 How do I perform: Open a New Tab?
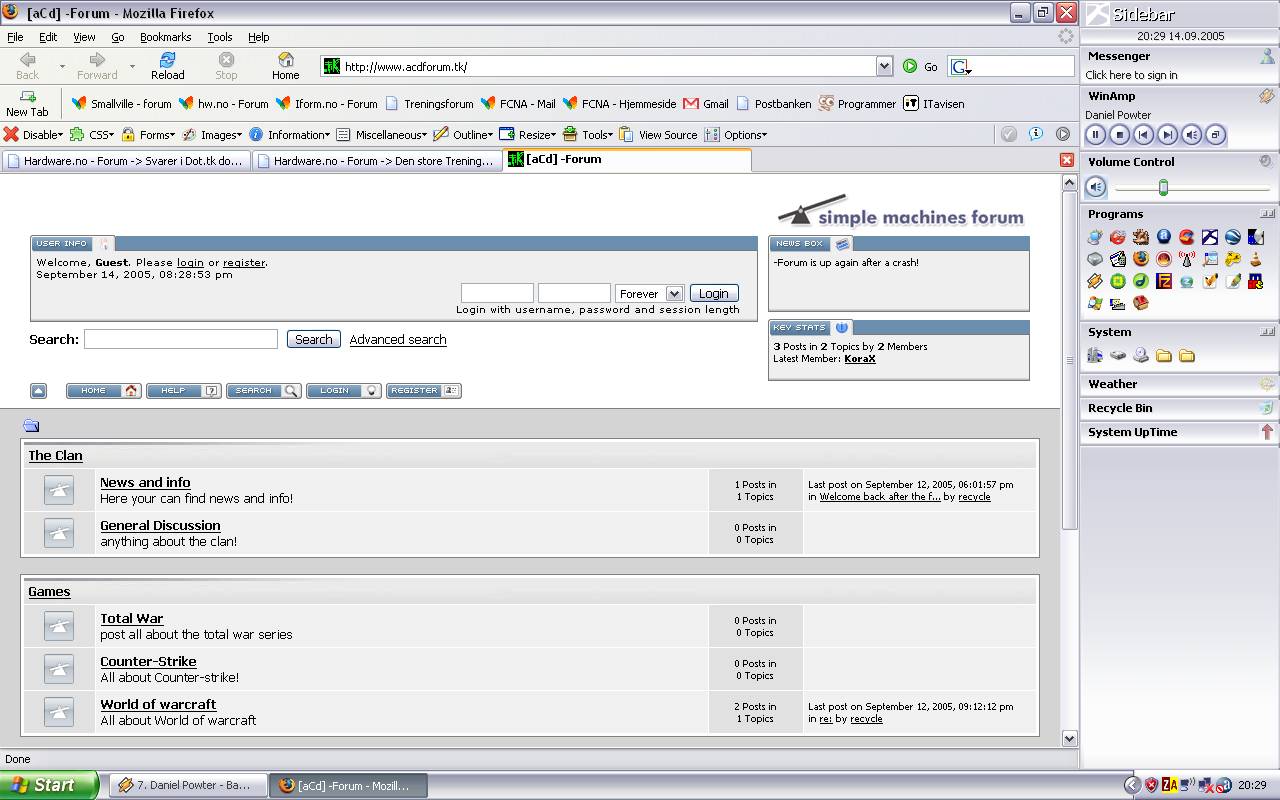[x=27, y=104]
